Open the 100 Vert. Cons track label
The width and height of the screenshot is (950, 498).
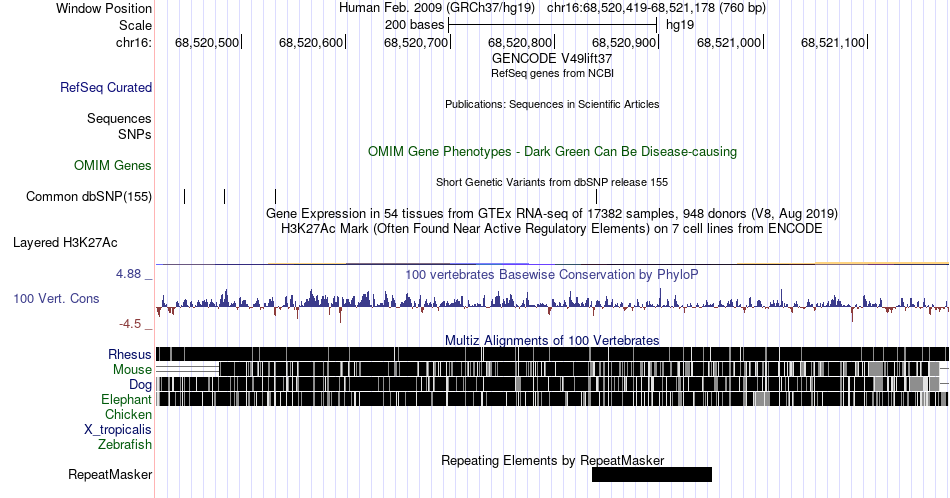point(56,298)
